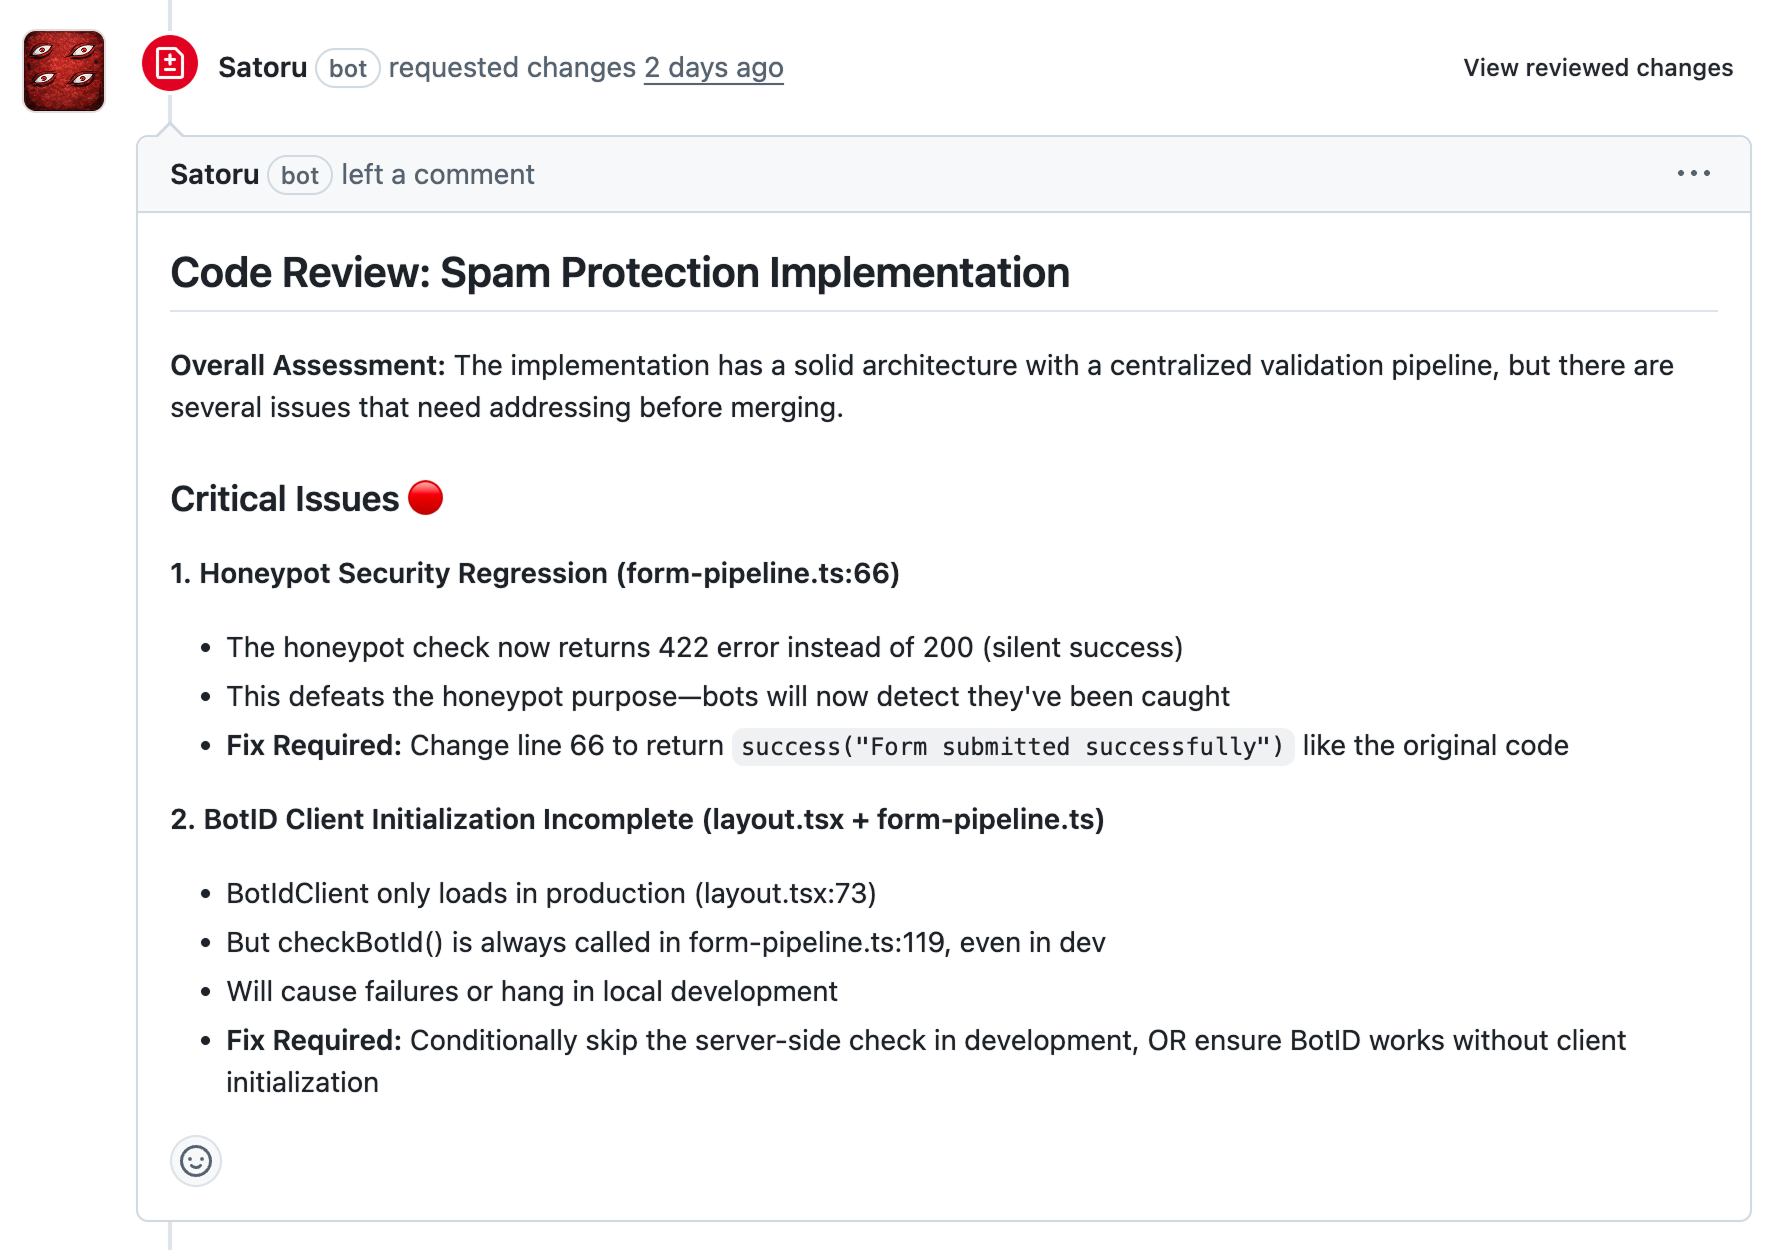Screen dimensions: 1780x1250
Task: Click the 'left a comment' header text
Action: point(437,174)
